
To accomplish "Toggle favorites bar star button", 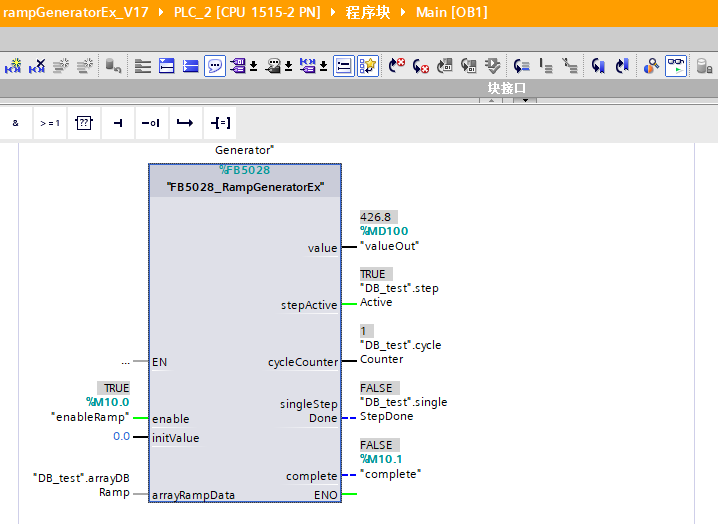I will [x=368, y=66].
